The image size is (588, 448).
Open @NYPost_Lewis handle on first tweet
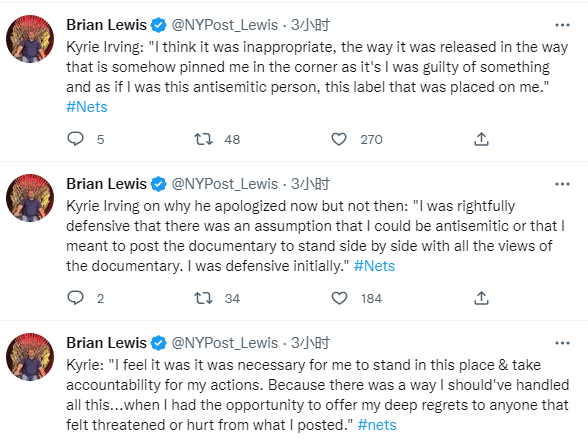225,25
